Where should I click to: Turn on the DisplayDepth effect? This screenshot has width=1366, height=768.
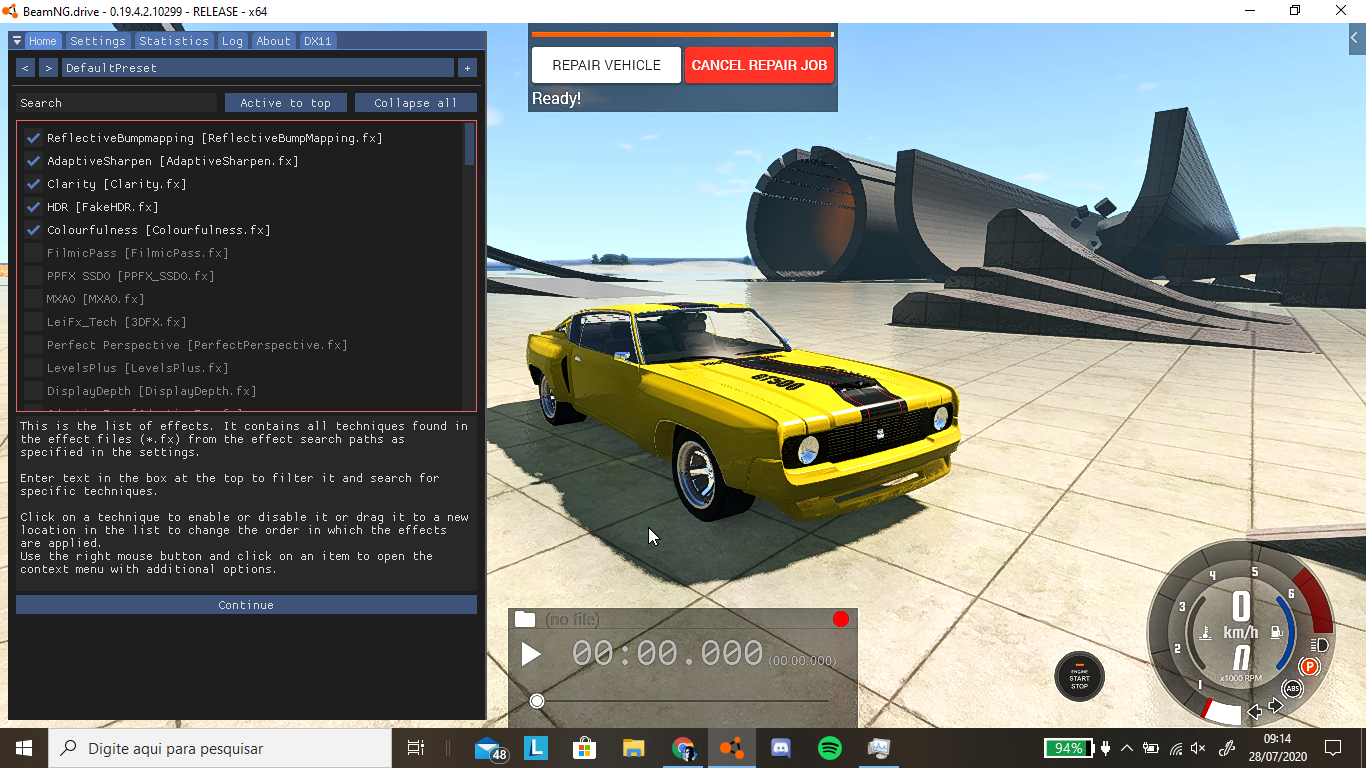(x=33, y=391)
